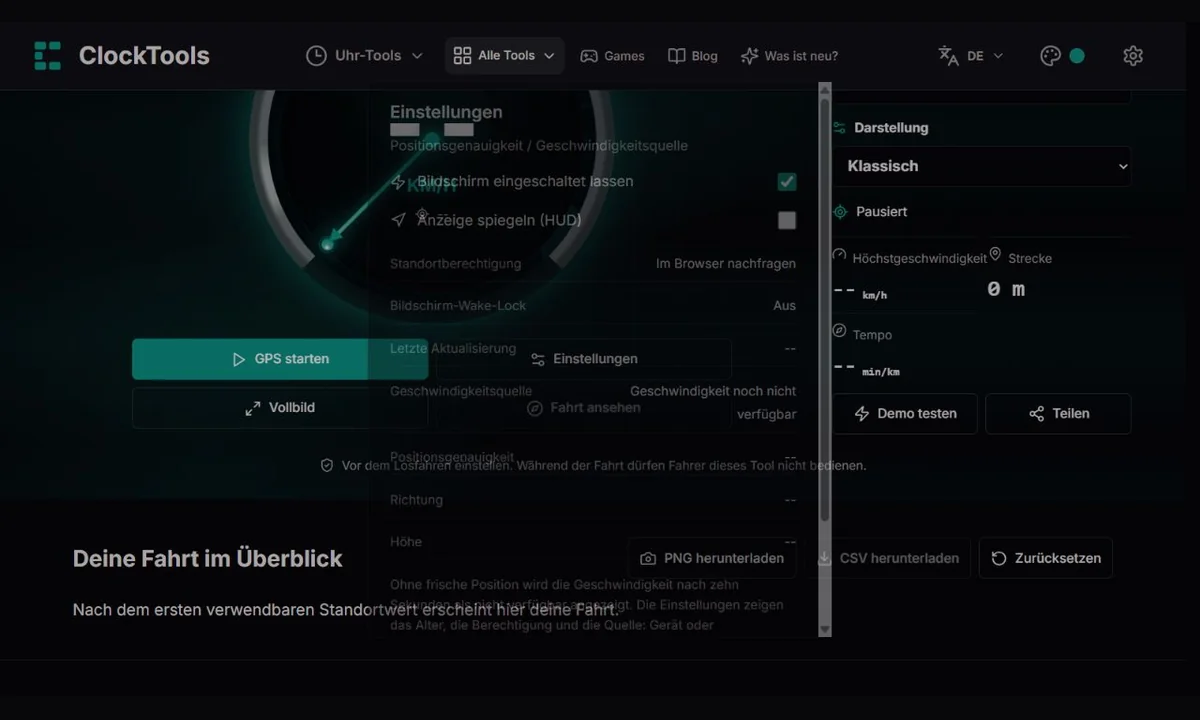Screen dimensions: 1200x720
Task: Click the Teilen share icon button
Action: [1058, 413]
